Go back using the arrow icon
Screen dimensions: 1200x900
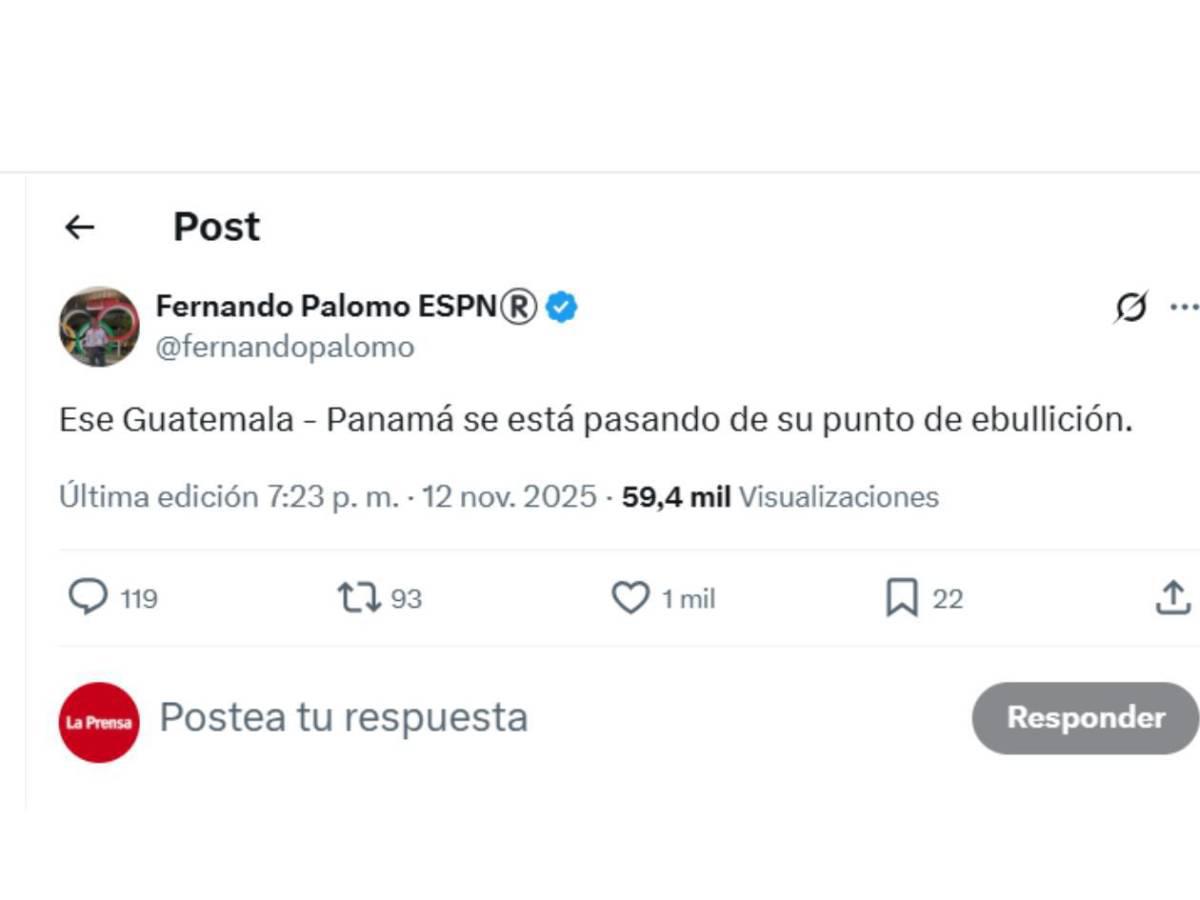pyautogui.click(x=79, y=227)
